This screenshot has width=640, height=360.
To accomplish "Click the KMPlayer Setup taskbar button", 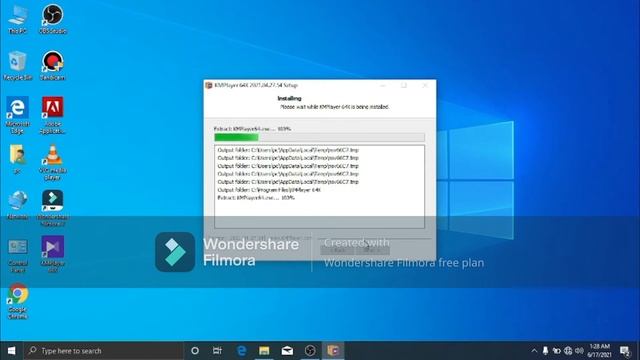I will coord(333,351).
